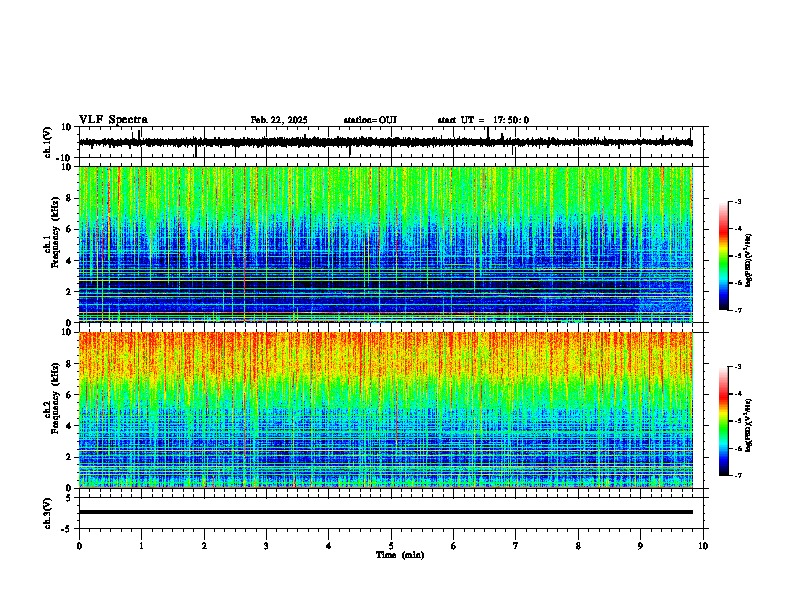Click the time axis tick label "7"
This screenshot has height=612, width=792.
coord(516,546)
